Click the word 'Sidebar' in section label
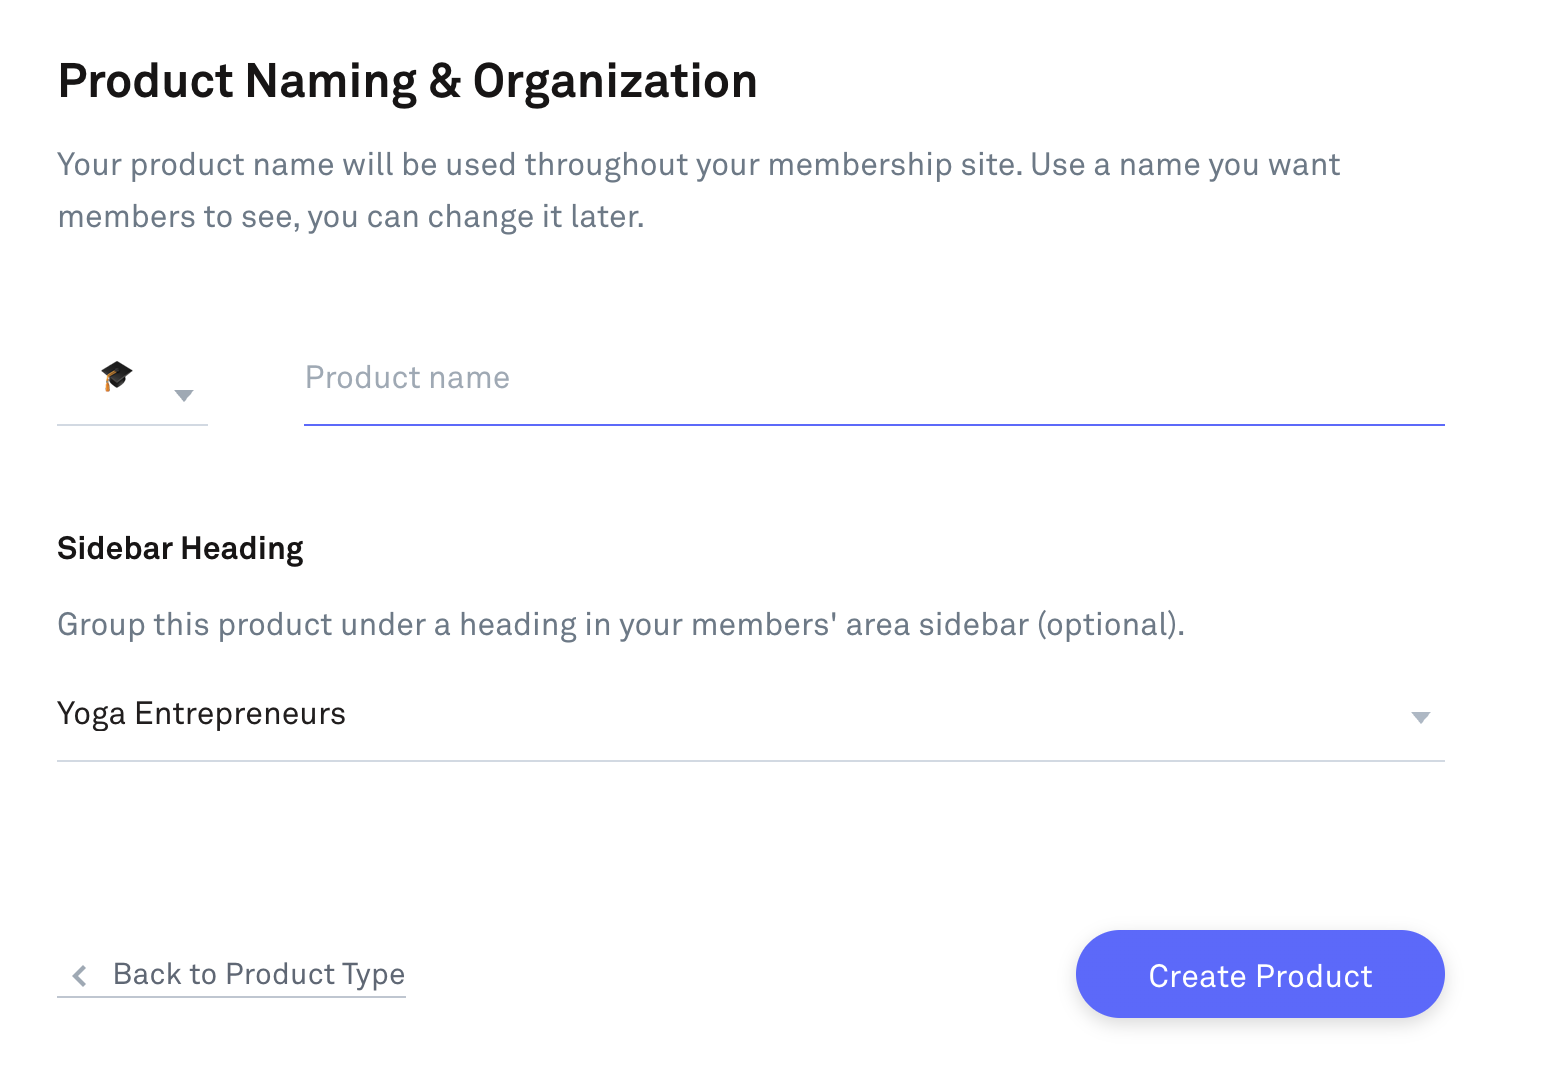 [x=115, y=549]
